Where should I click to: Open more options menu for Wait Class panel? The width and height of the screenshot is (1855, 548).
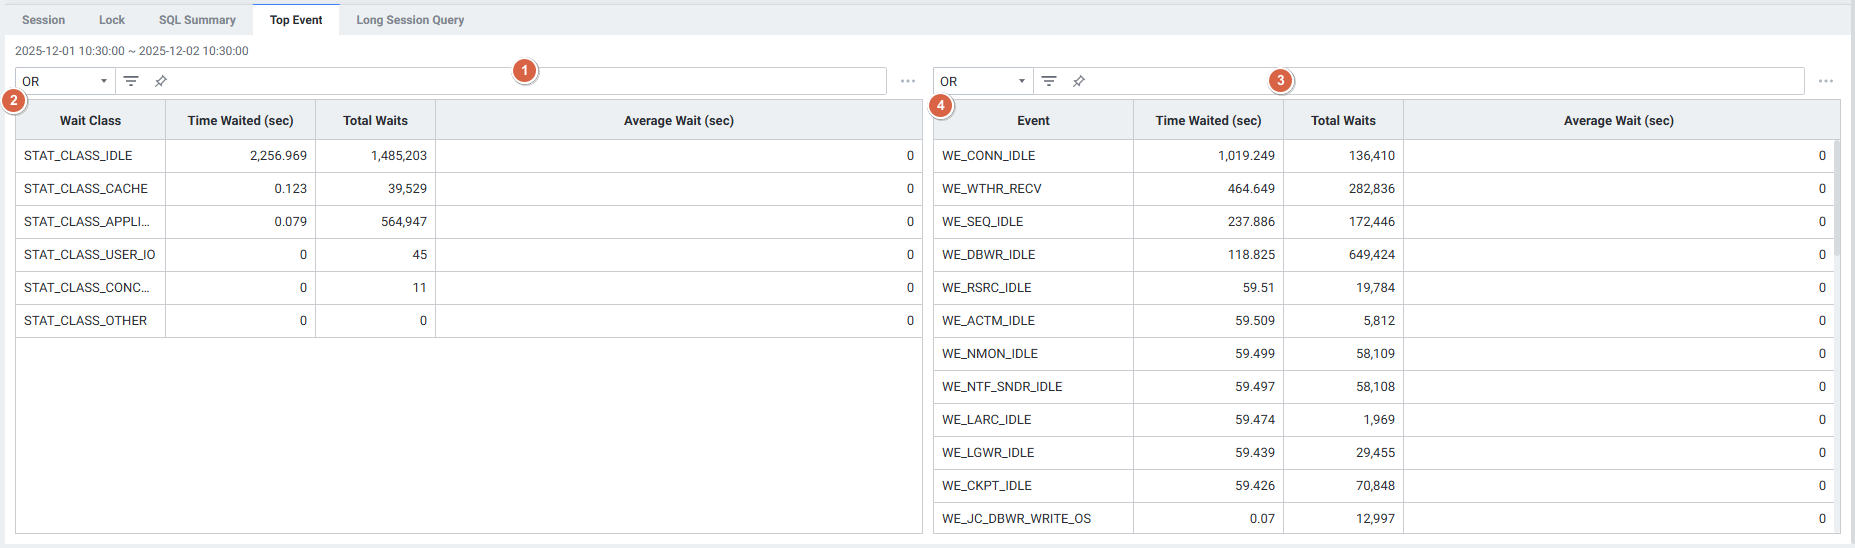[907, 81]
